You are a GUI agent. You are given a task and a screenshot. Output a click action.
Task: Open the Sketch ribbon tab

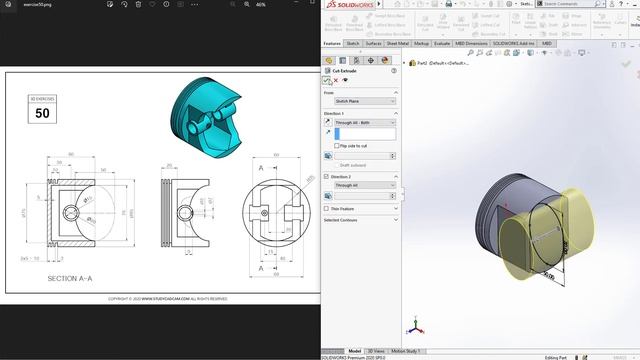click(353, 44)
